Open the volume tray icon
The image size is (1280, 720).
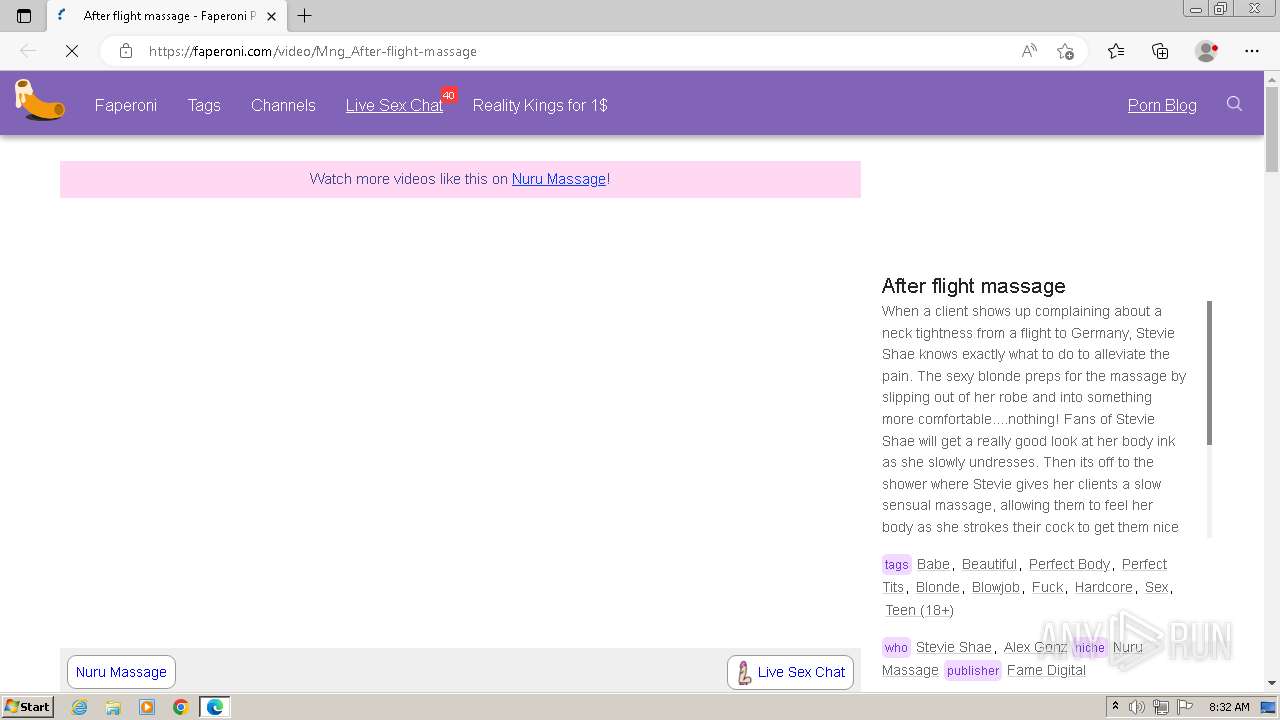tap(1137, 707)
